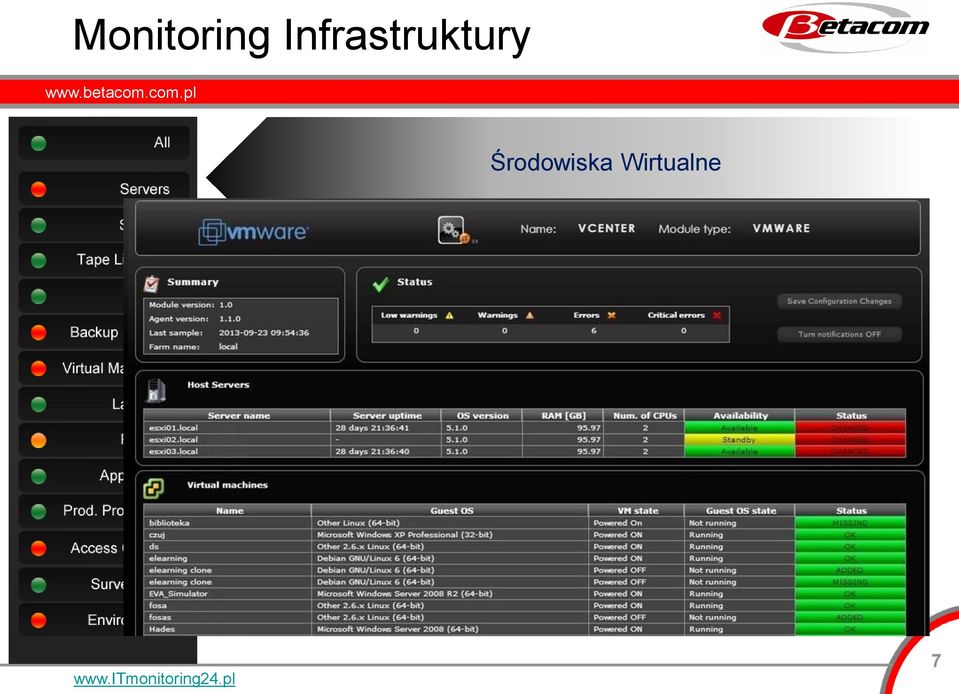This screenshot has width=959, height=694.
Task: Click the VM state column header
Action: point(637,511)
